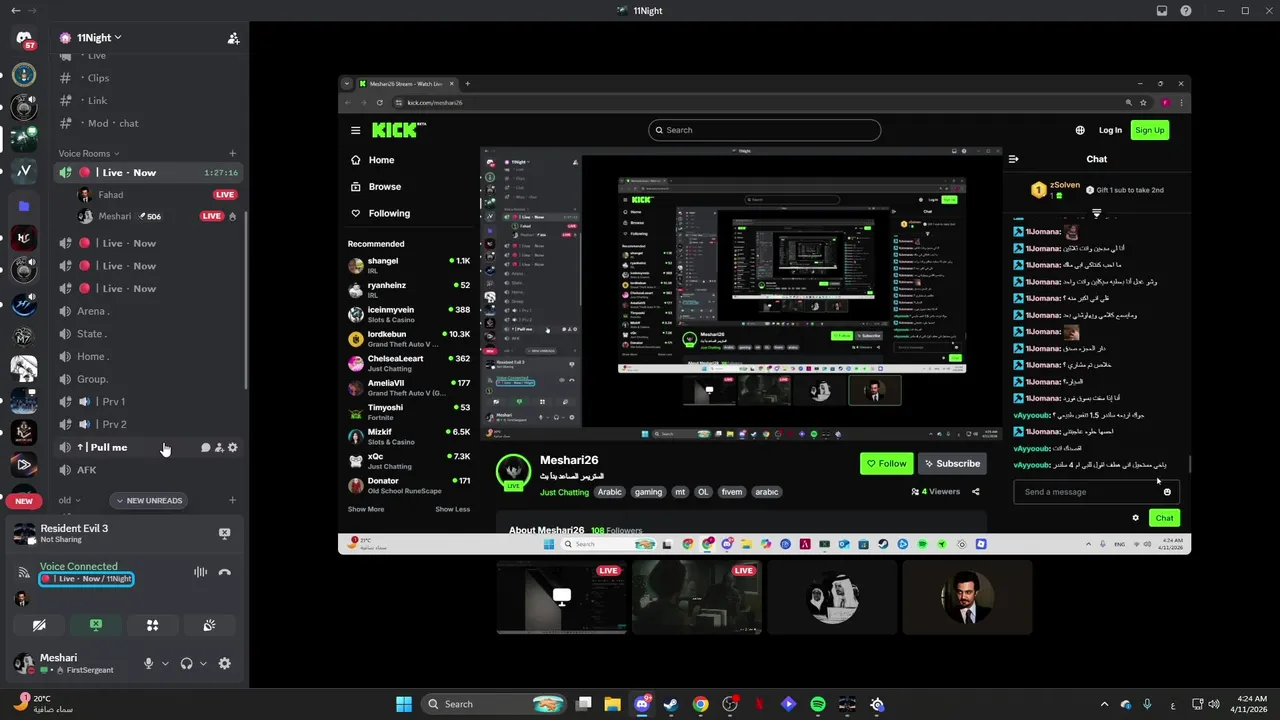Select the first LIVE stream thumbnail

(562, 597)
